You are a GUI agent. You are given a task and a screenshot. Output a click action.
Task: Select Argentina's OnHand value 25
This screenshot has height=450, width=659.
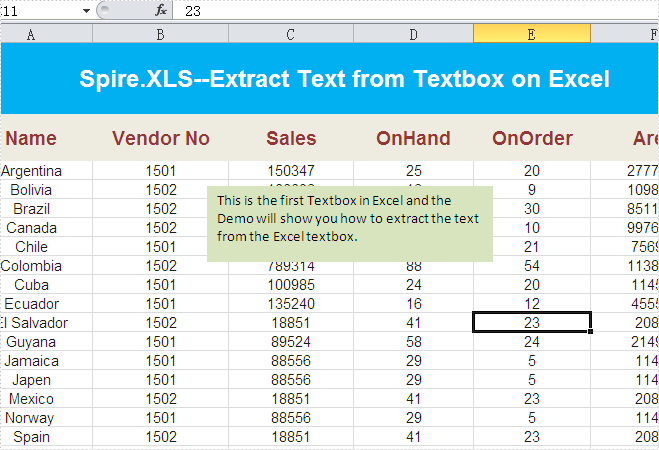click(x=414, y=171)
